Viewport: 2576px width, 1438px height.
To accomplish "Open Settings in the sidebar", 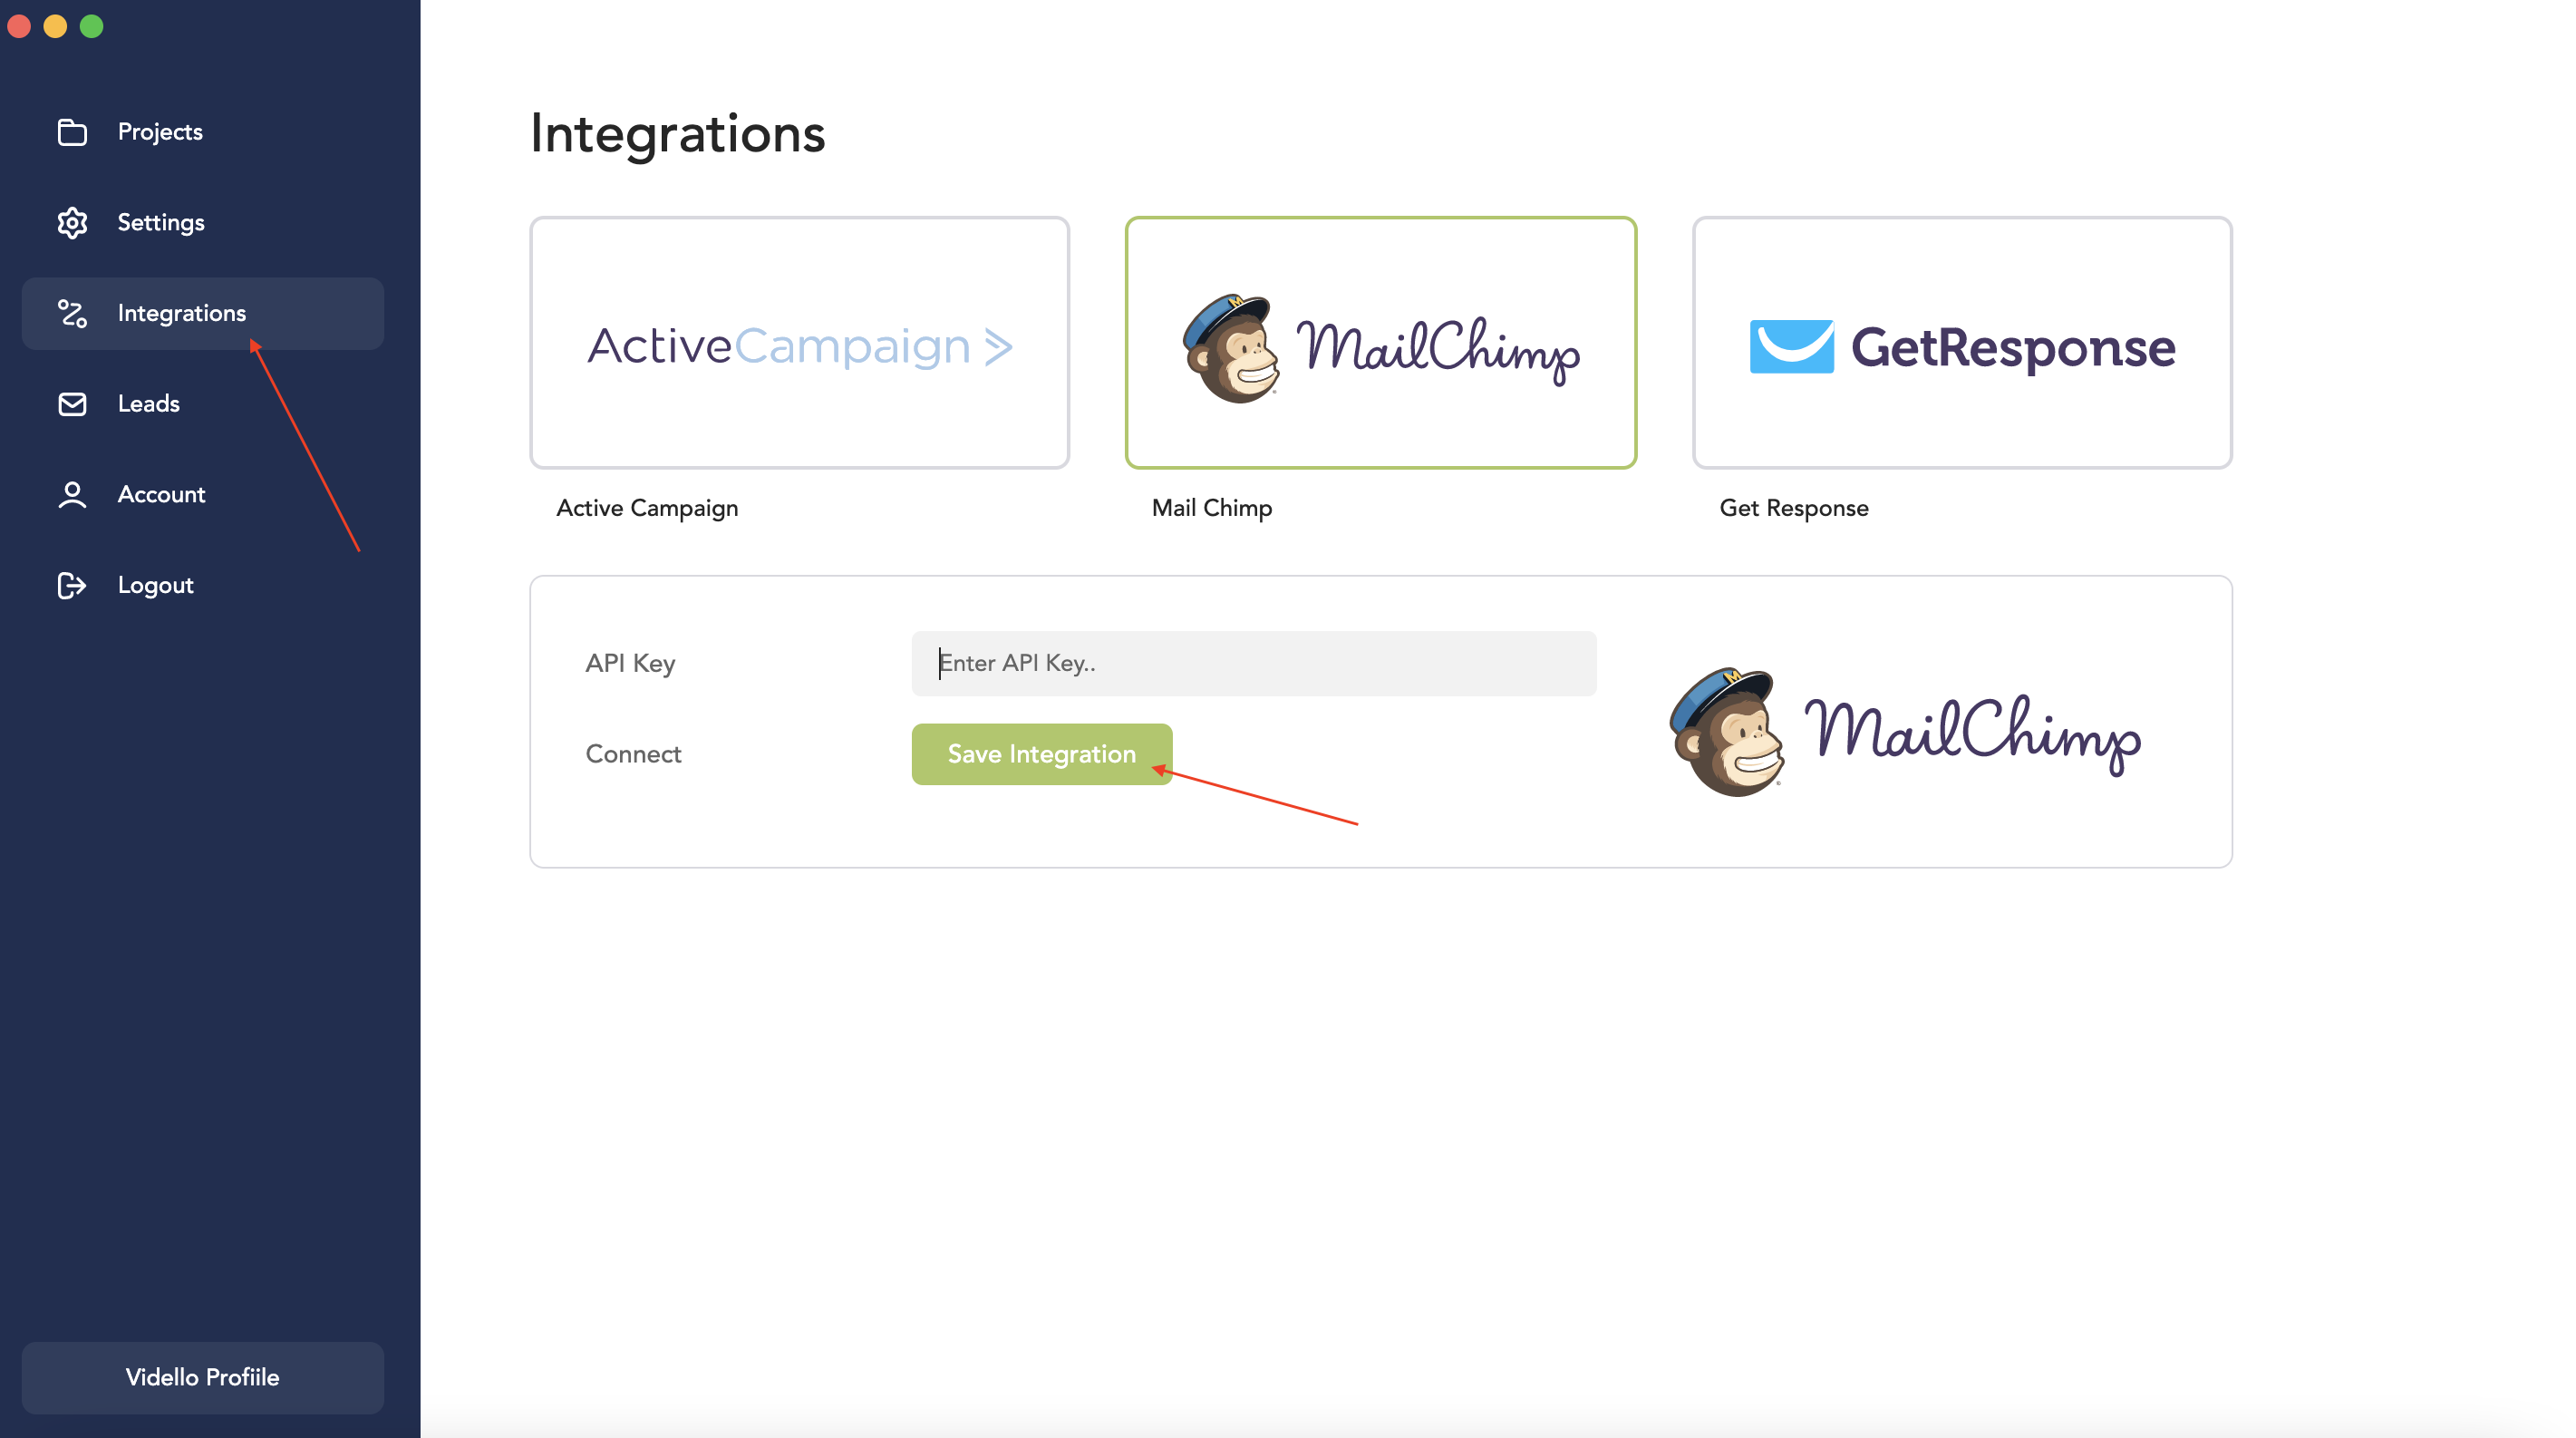I will click(x=202, y=223).
